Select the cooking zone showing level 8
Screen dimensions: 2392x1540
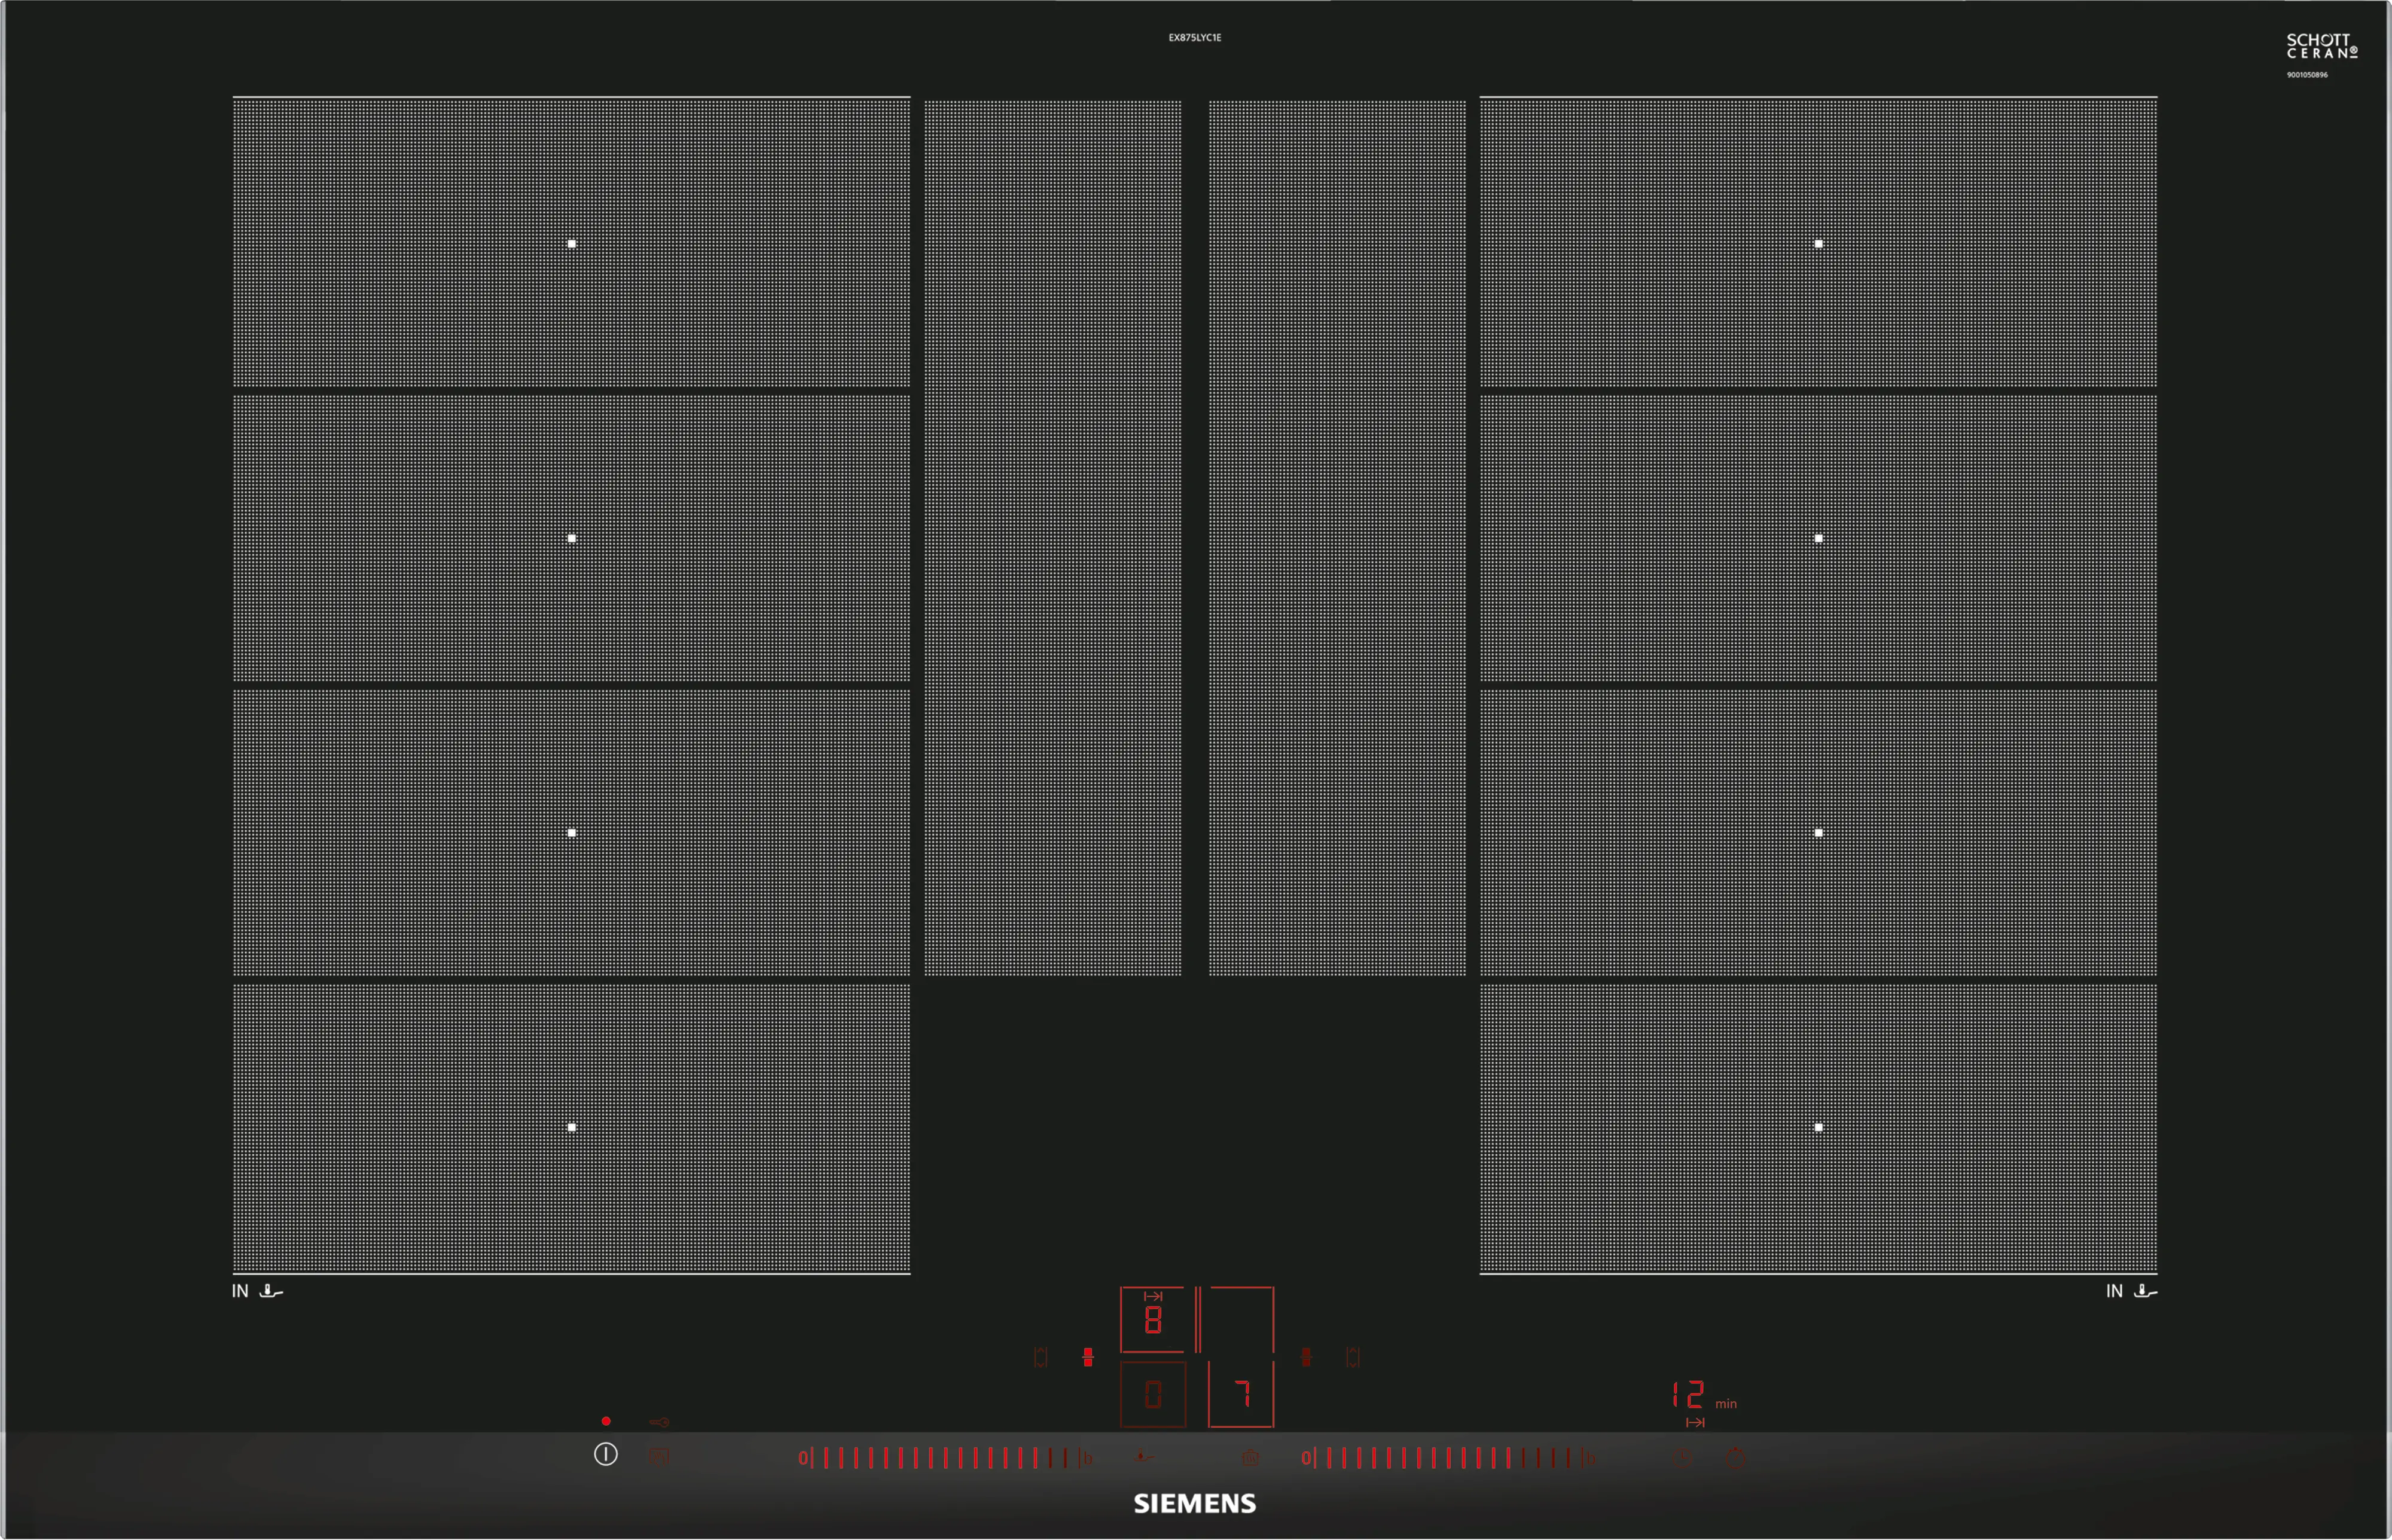(1152, 1320)
